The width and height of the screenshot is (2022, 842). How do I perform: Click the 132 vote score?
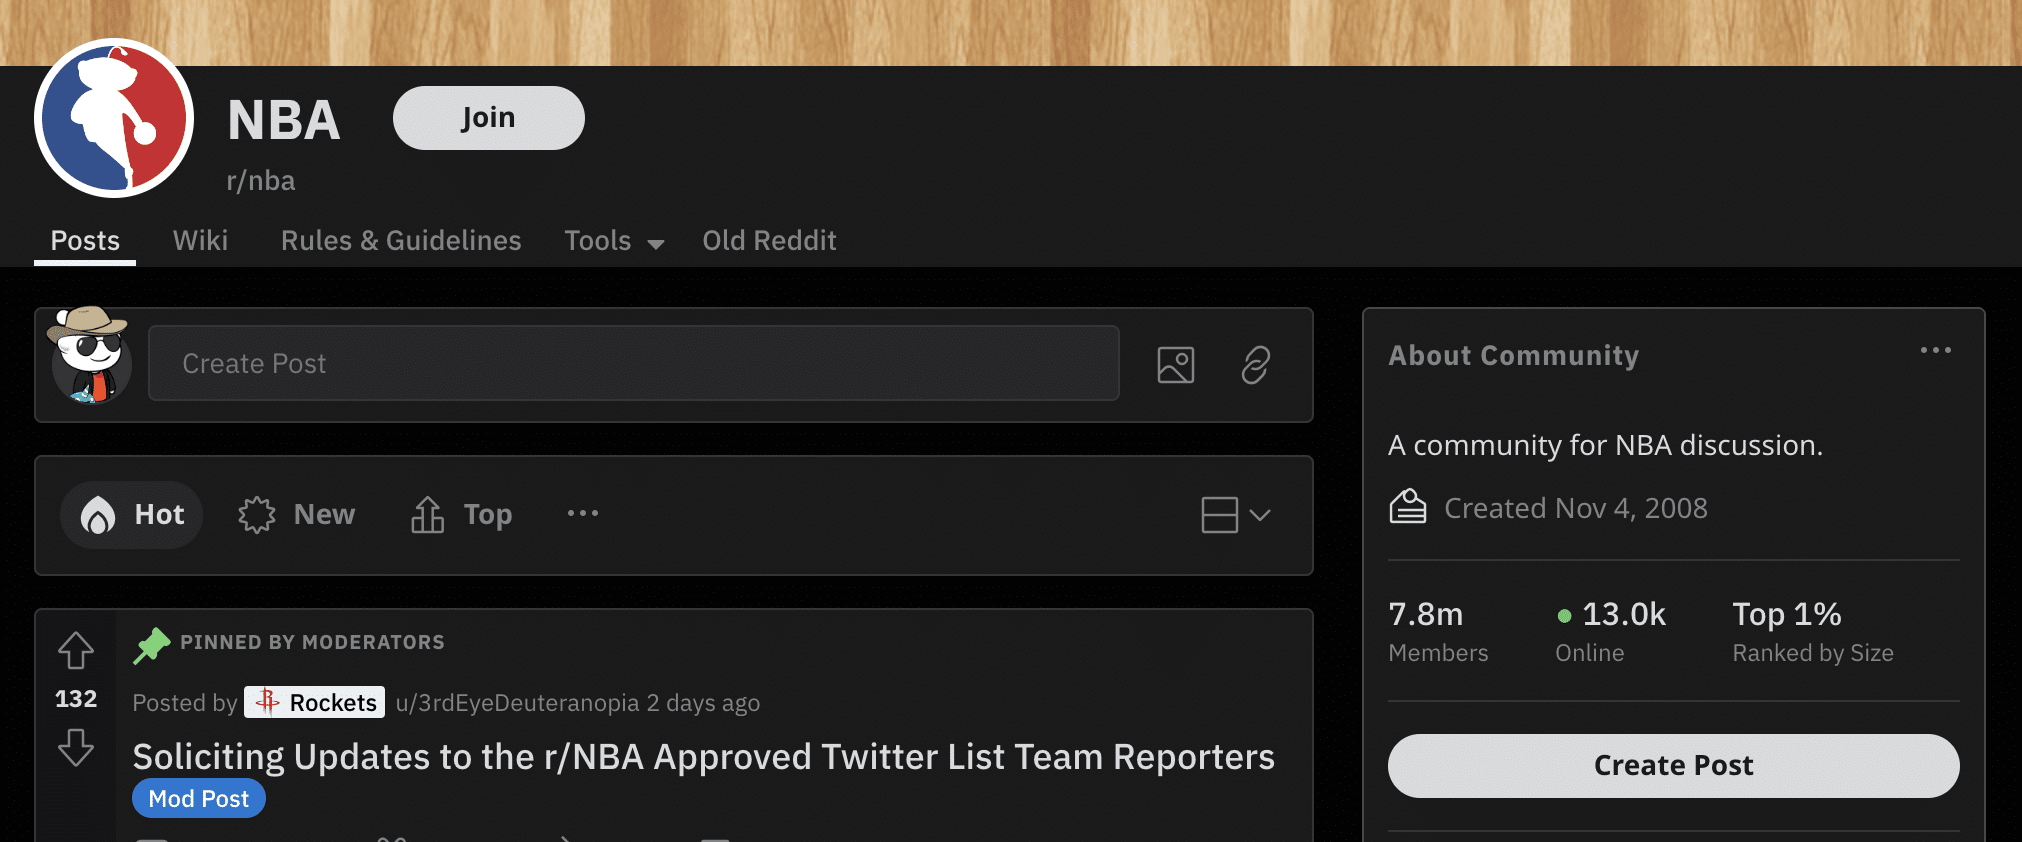pyautogui.click(x=76, y=699)
